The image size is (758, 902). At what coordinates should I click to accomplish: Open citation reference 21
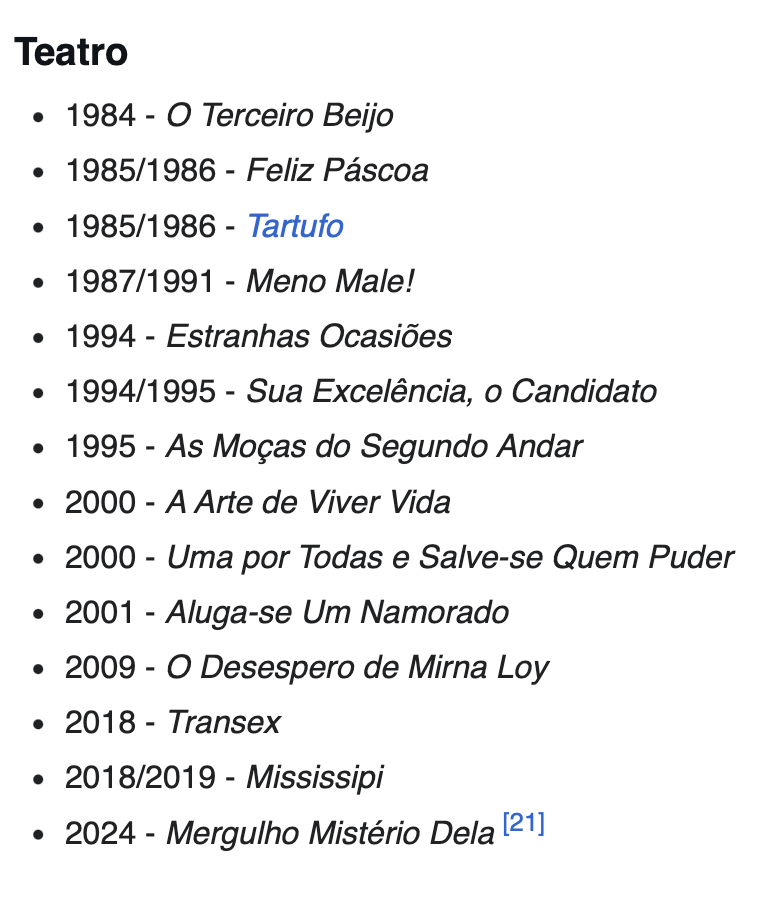click(x=524, y=826)
